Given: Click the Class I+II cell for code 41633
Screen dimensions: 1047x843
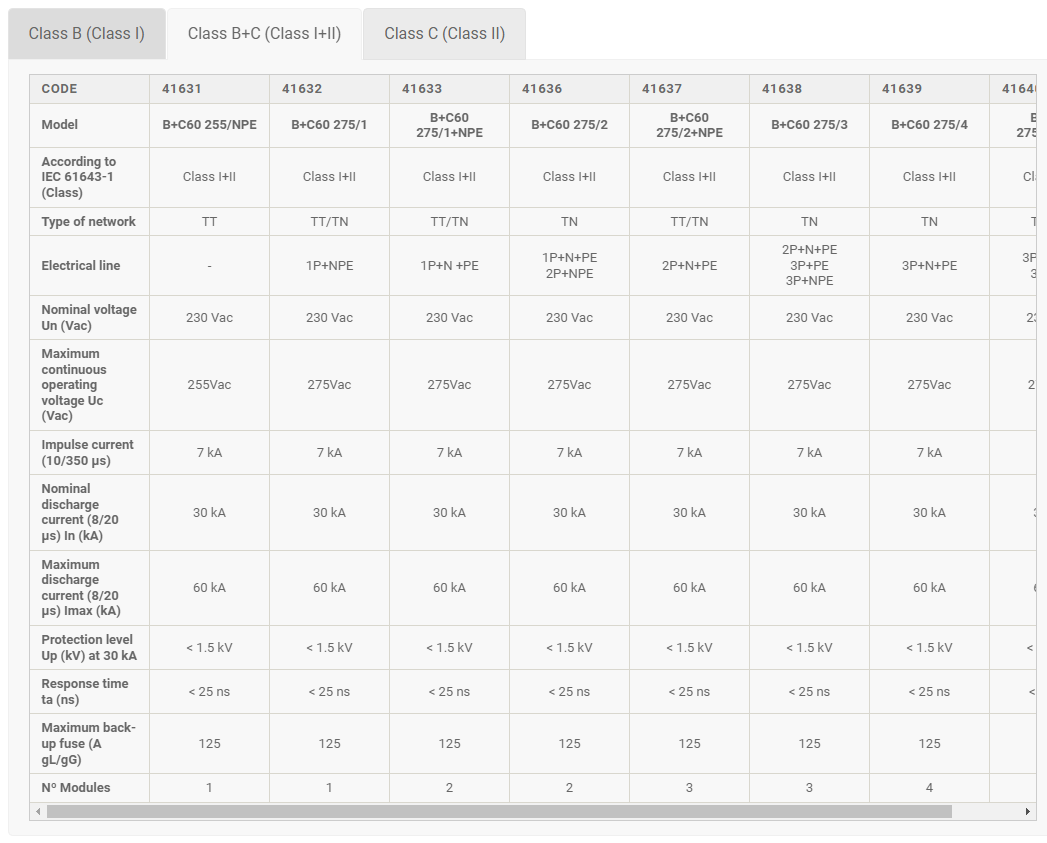Looking at the screenshot, I should (449, 177).
